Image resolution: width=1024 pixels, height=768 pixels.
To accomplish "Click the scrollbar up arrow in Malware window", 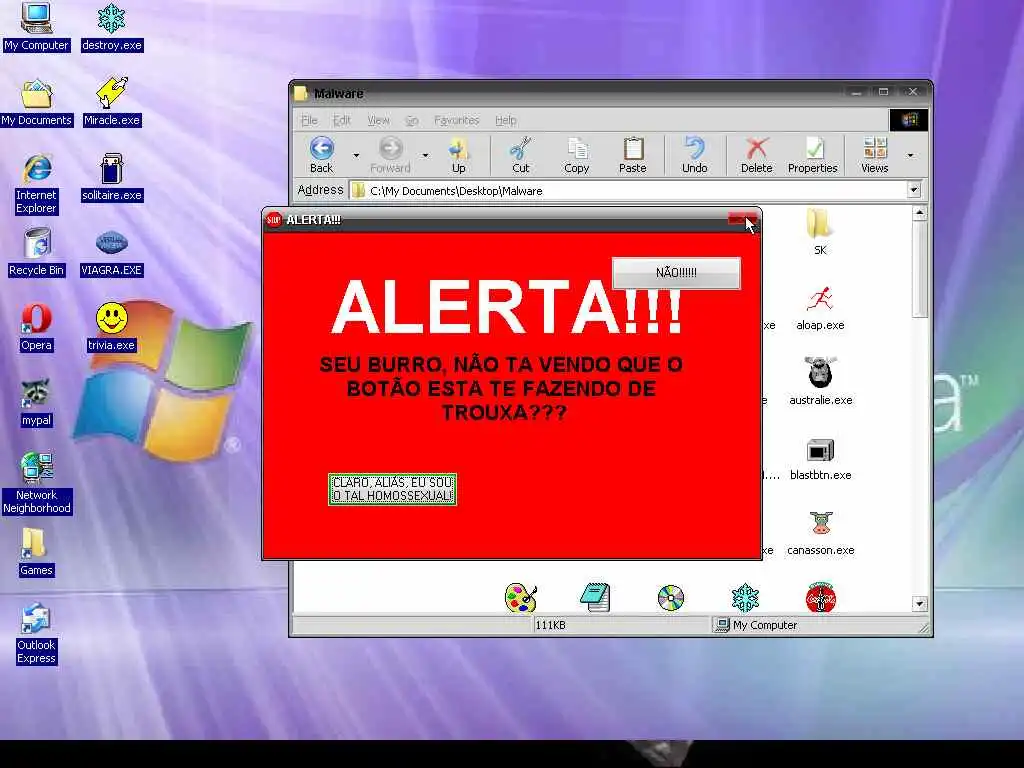I will click(x=920, y=213).
